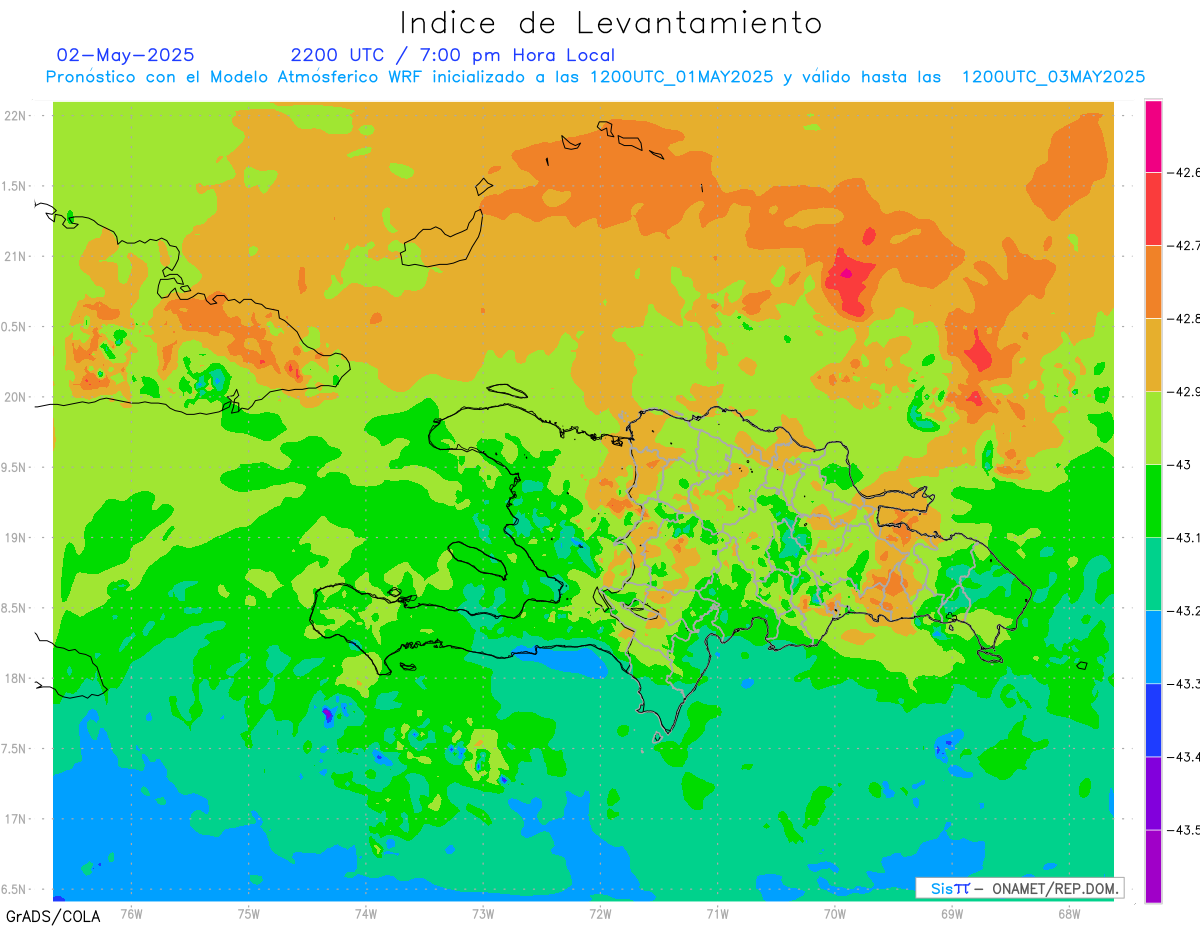Click the longitude label "70W"
Screen dimensions: 1200x927
point(835,913)
